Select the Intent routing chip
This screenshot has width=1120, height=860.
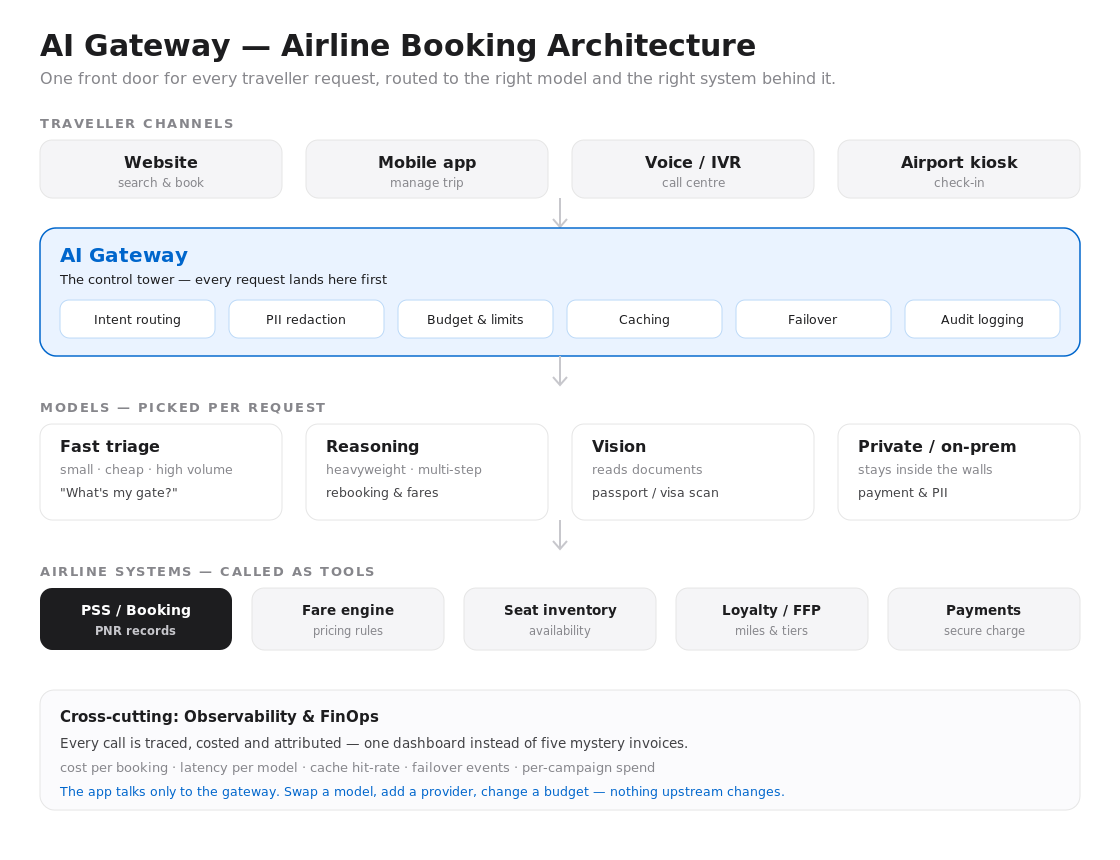137,319
